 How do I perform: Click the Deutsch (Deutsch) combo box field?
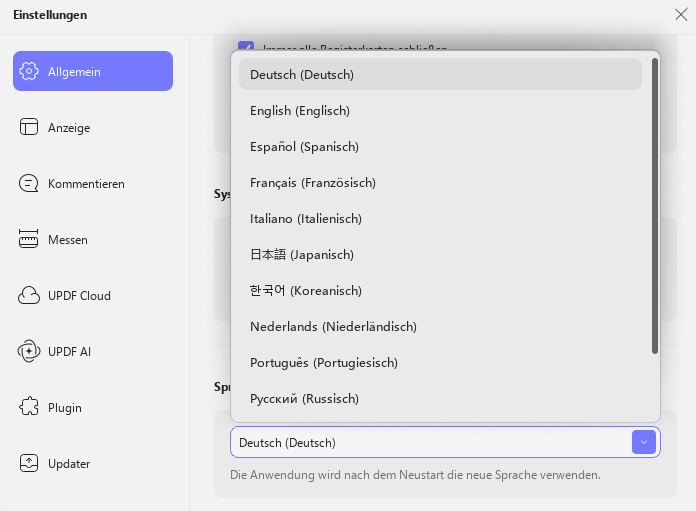445,442
